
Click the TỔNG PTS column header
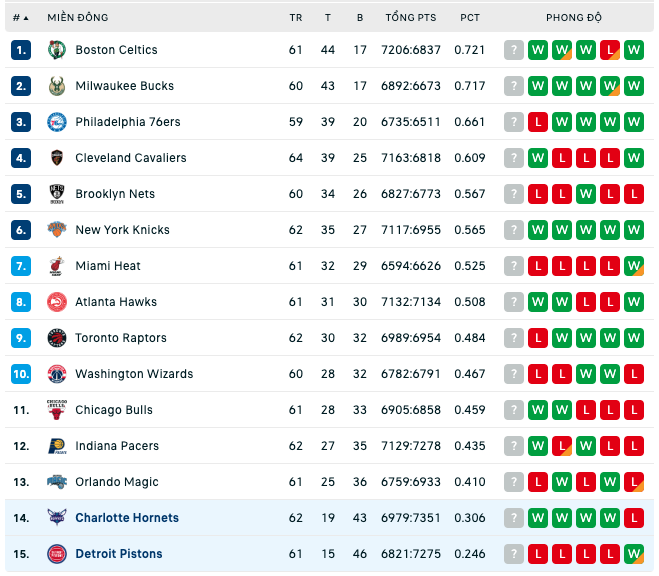pyautogui.click(x=411, y=18)
